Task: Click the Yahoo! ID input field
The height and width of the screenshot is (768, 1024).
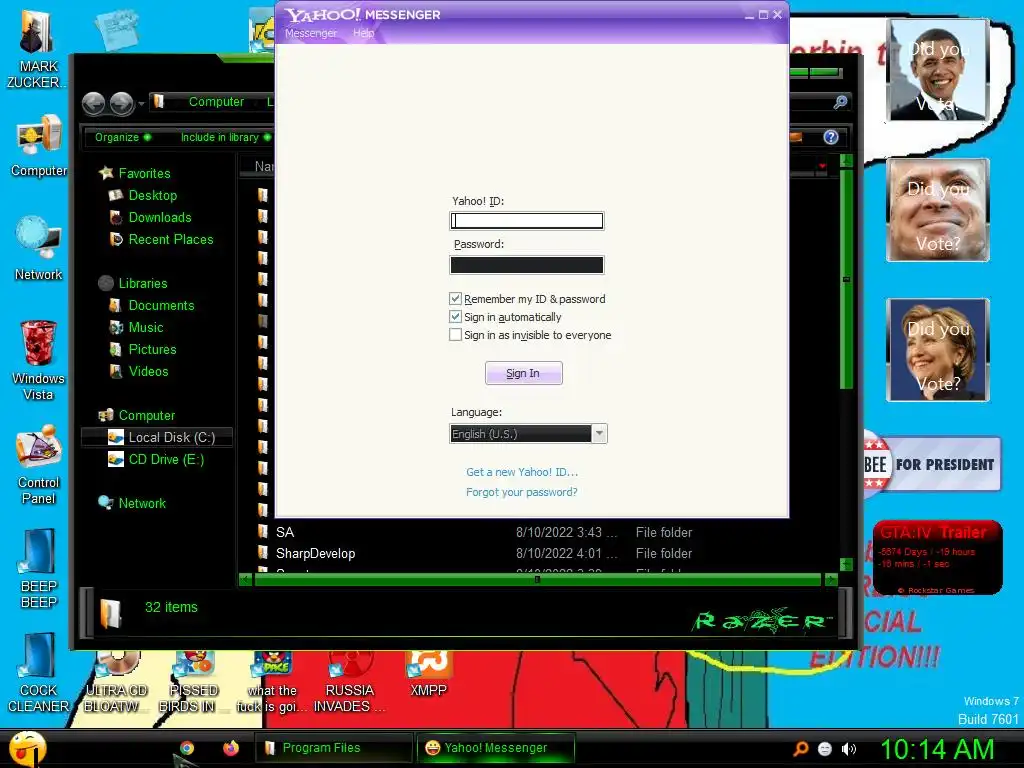Action: [x=527, y=221]
